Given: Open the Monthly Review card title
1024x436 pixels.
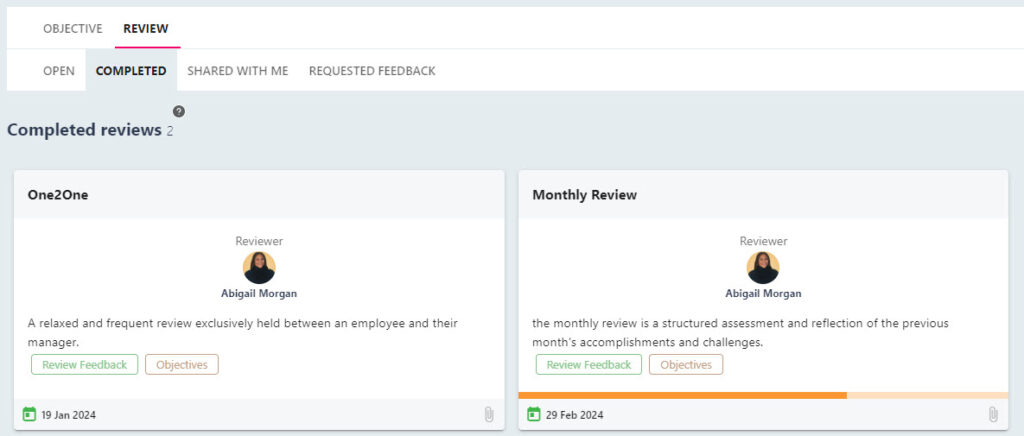Looking at the screenshot, I should point(584,195).
